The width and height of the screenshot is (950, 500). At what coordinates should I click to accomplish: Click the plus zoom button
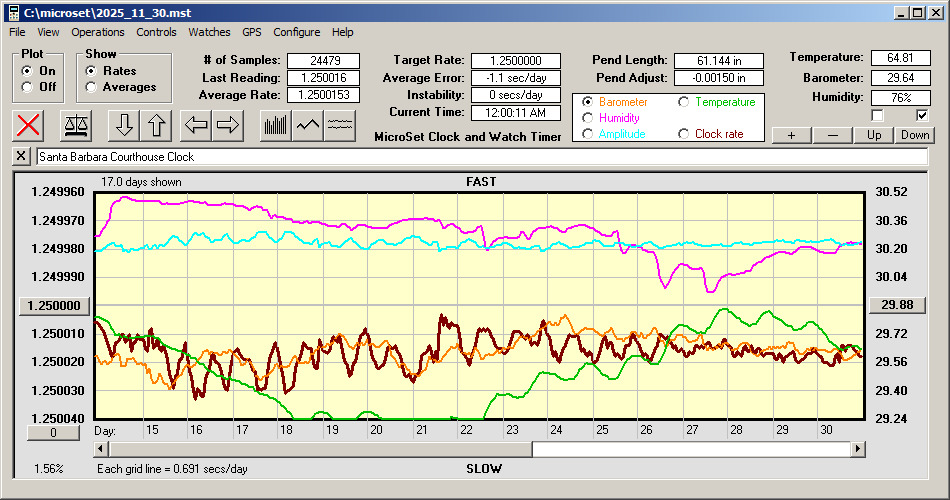click(791, 135)
